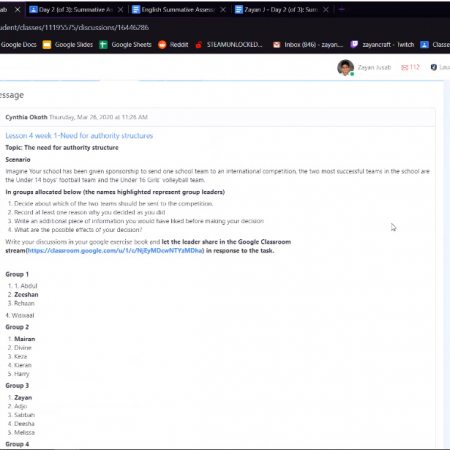Open Lesson 4 week 1 authority structures link
Image resolution: width=450 pixels, height=450 pixels.
click(79, 136)
